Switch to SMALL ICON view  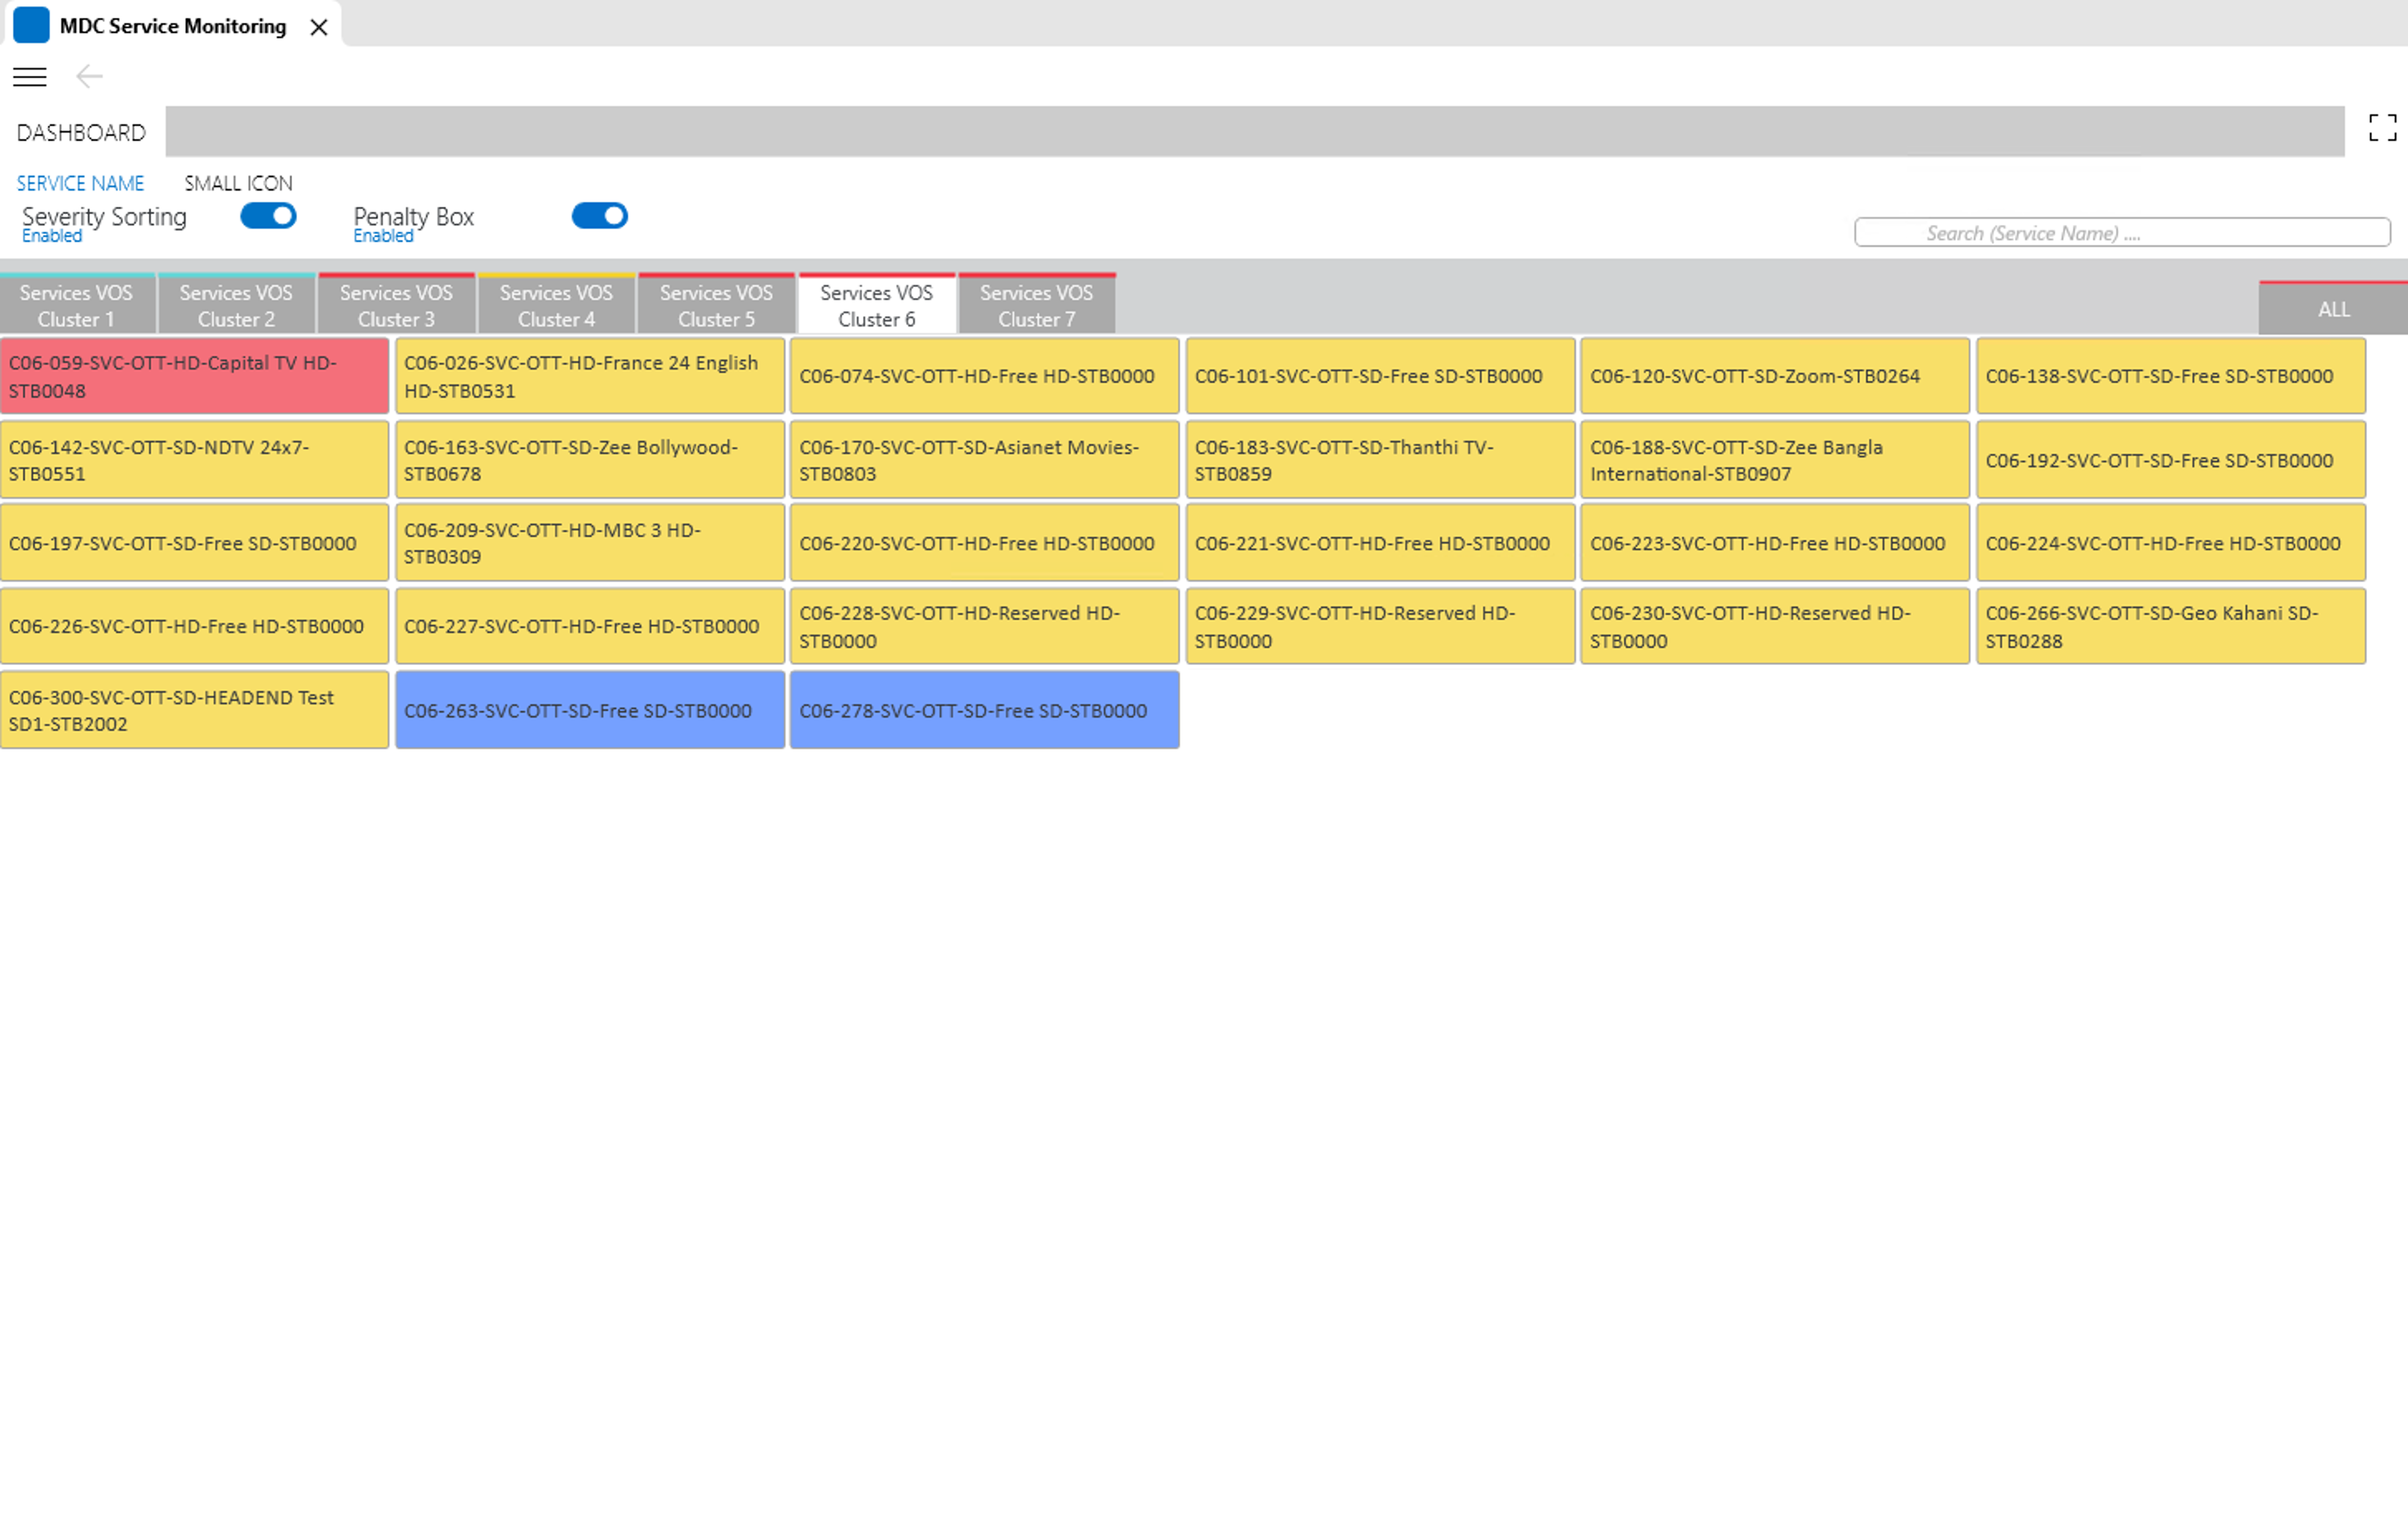click(x=238, y=183)
